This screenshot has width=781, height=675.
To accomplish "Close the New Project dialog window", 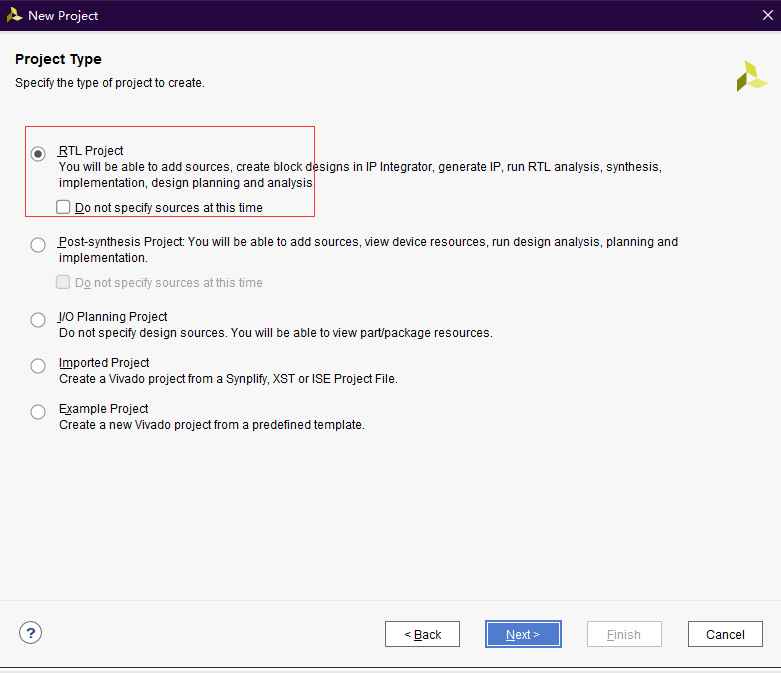I will [768, 15].
